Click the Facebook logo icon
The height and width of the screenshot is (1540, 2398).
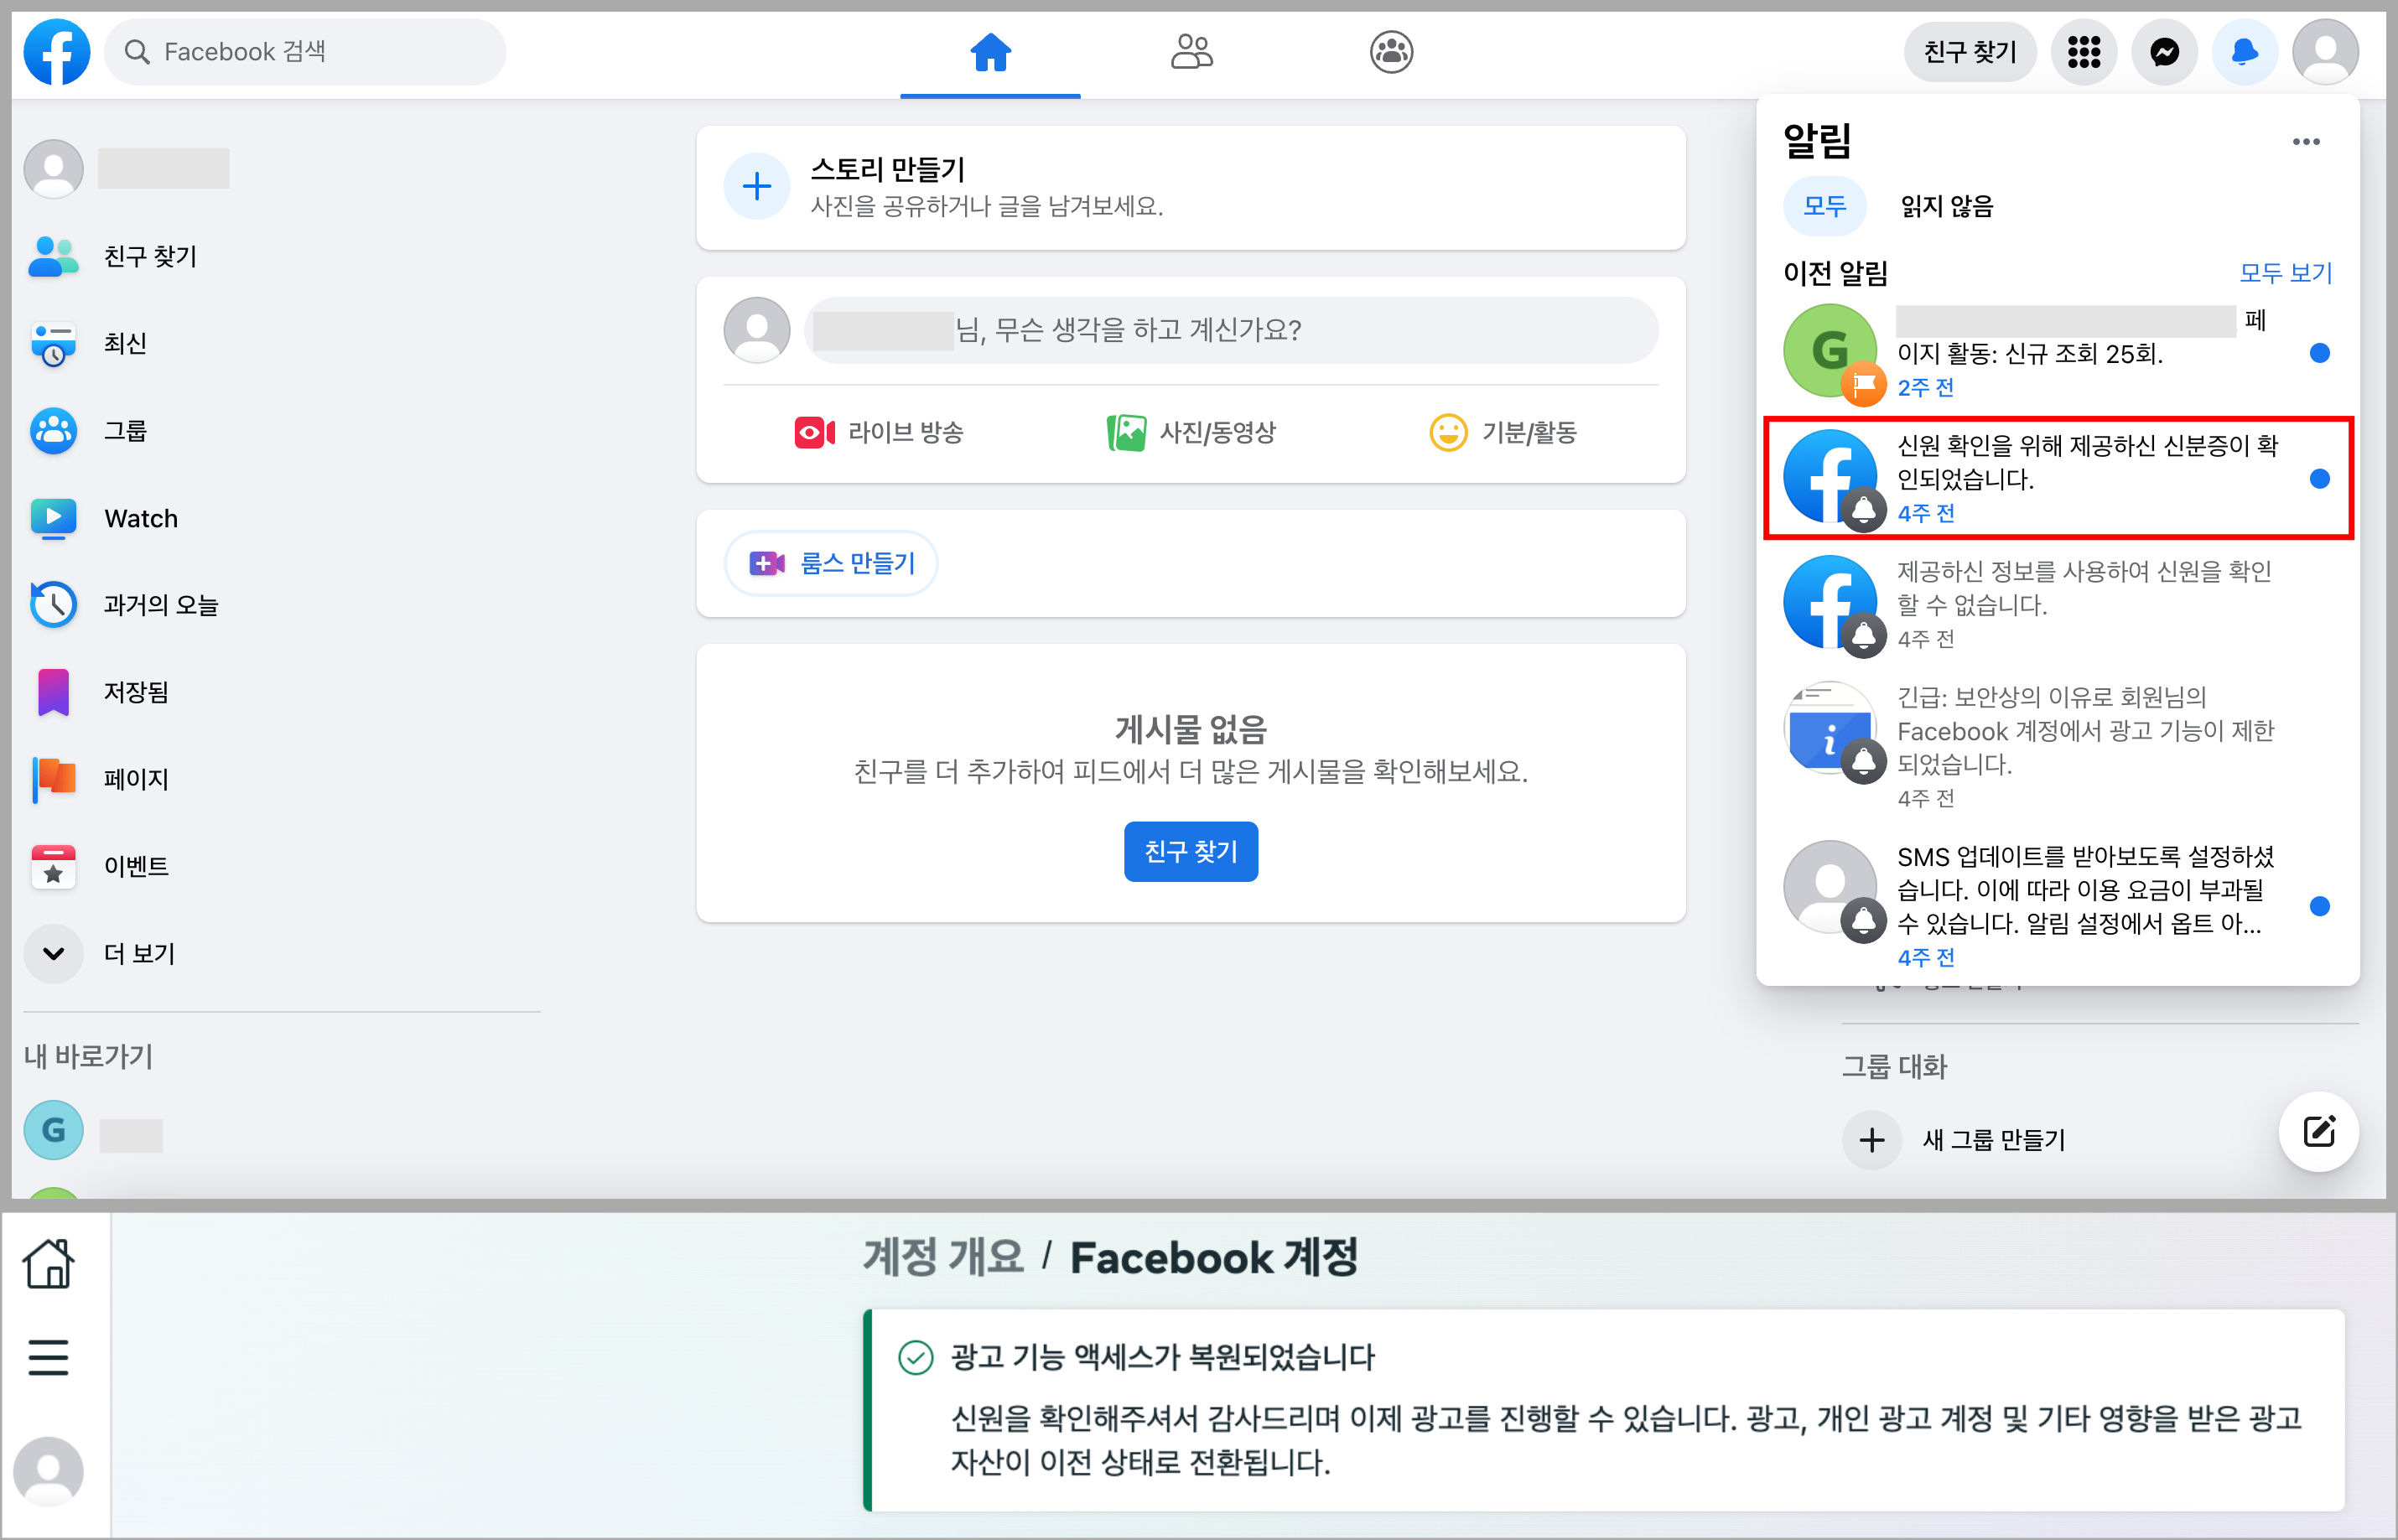pyautogui.click(x=57, y=52)
